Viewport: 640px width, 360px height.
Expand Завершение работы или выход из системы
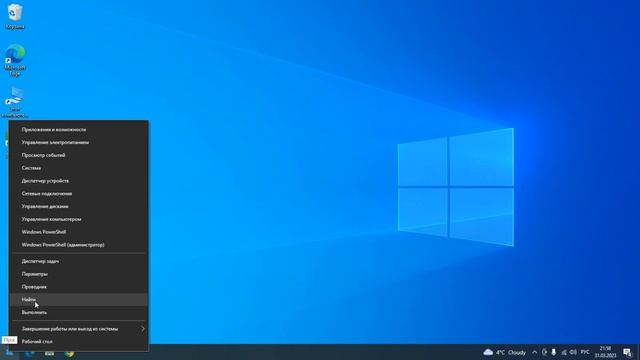pos(78,329)
